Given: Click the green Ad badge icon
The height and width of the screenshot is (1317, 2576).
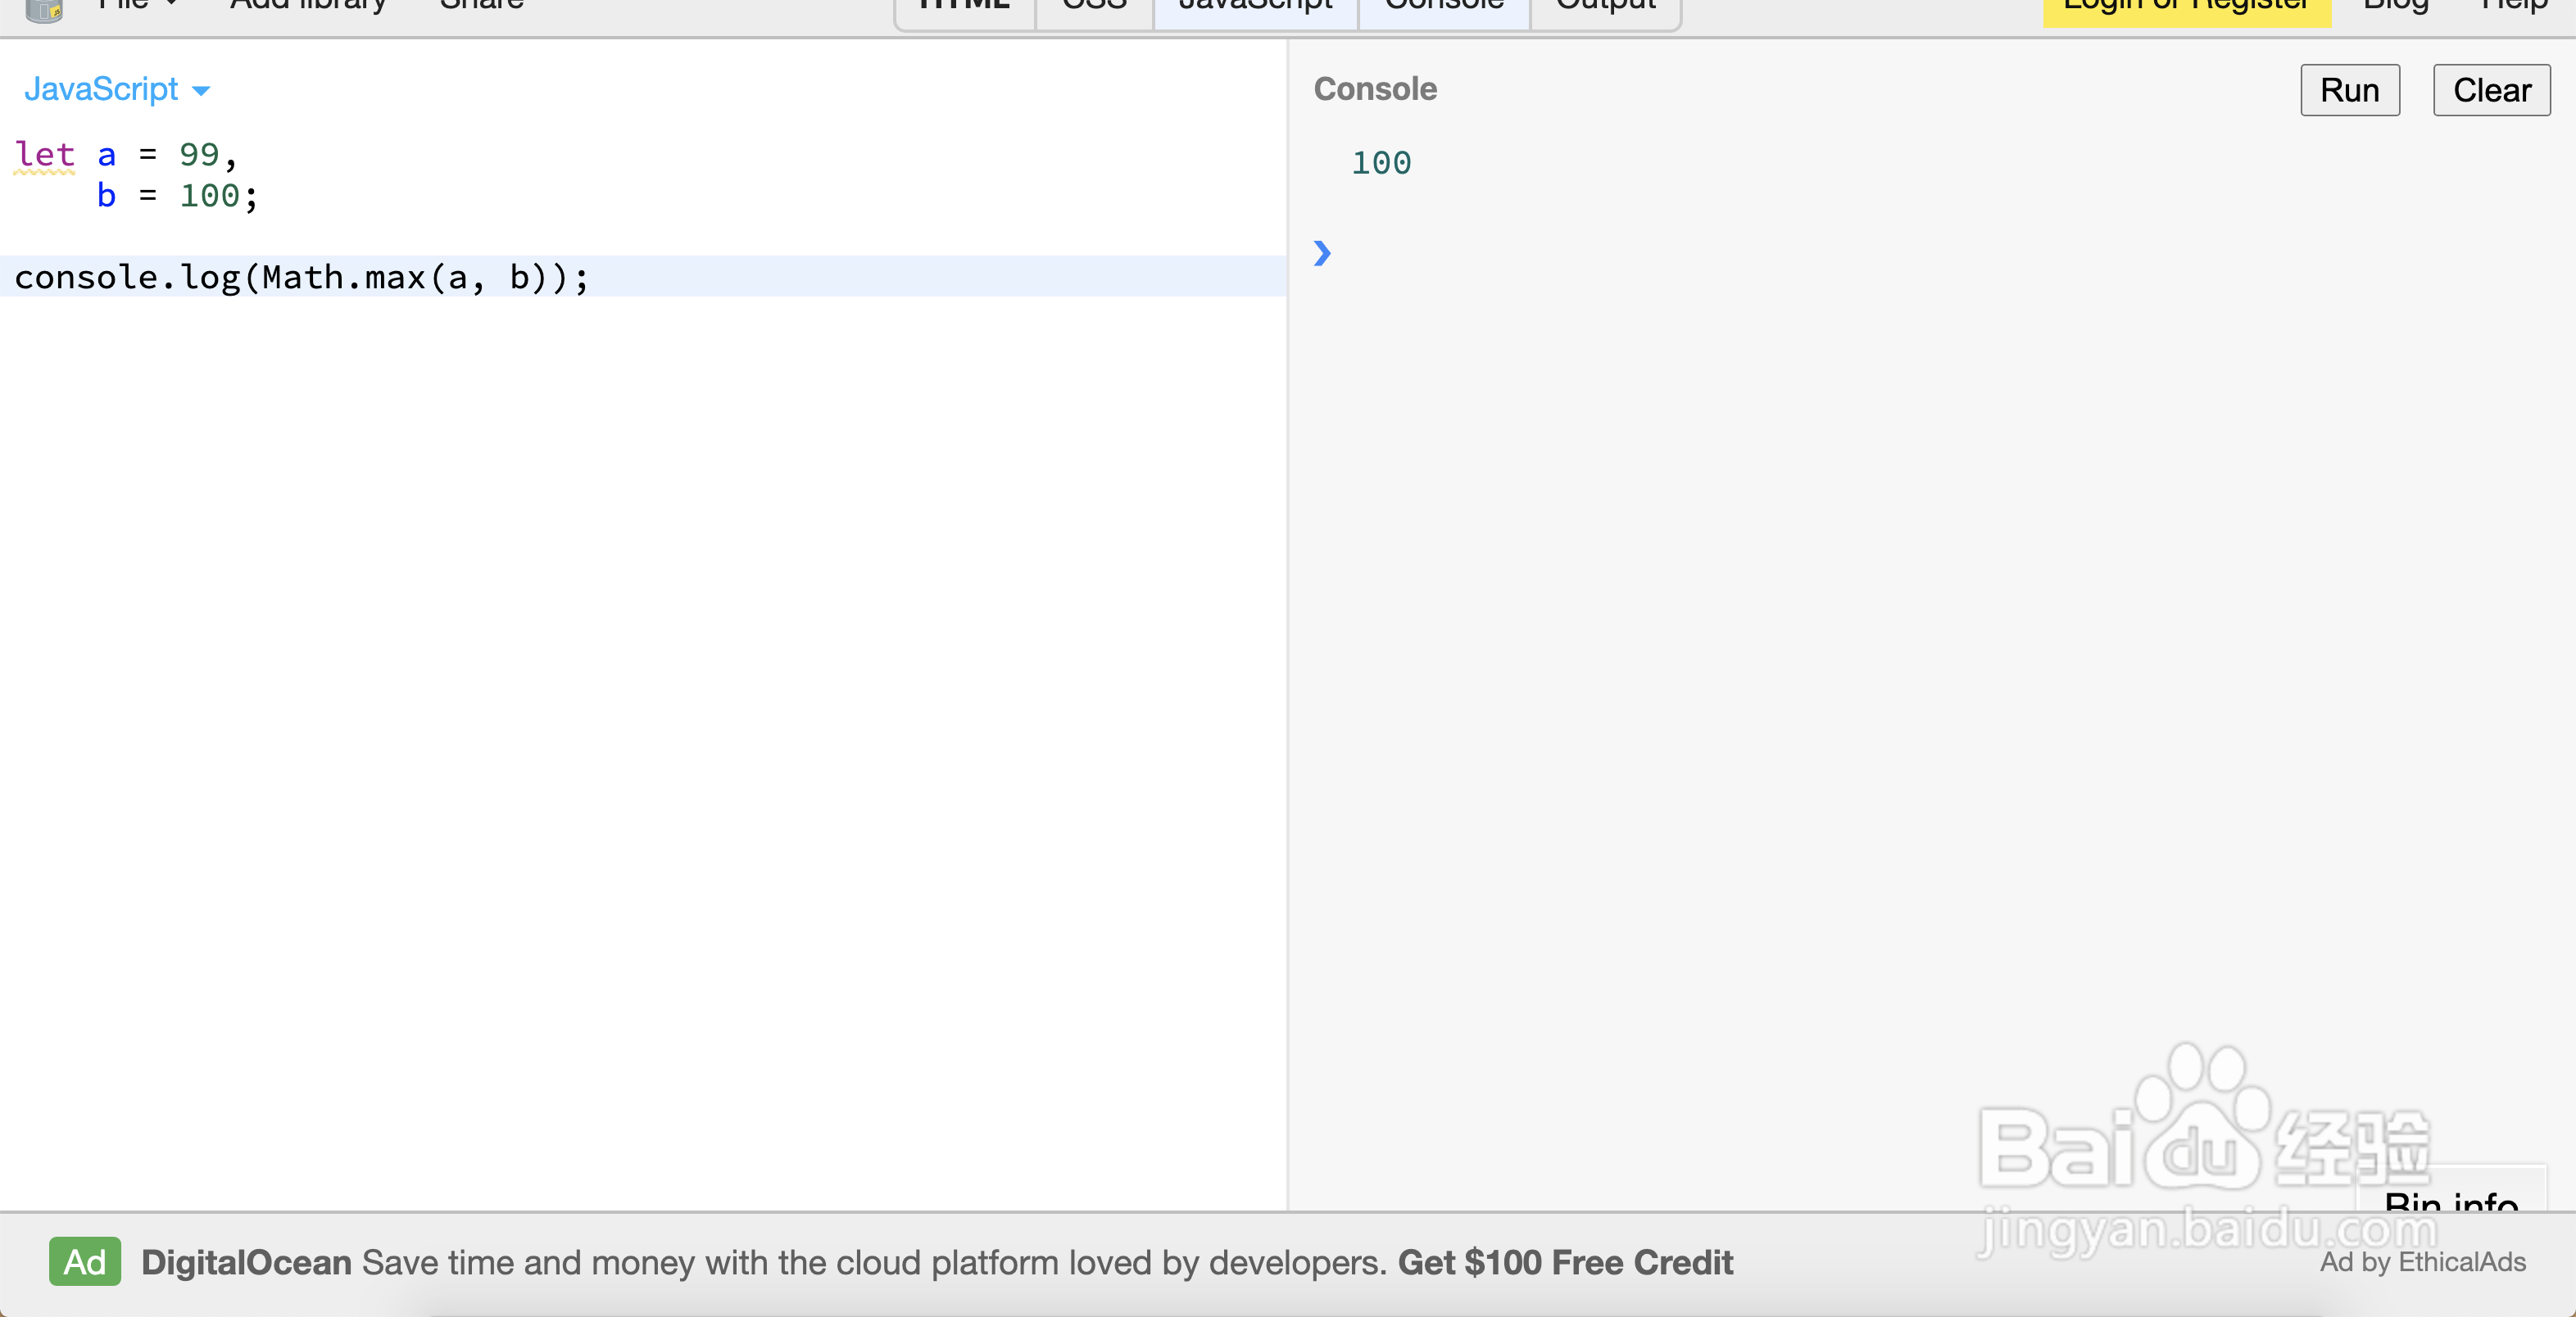Looking at the screenshot, I should [x=85, y=1262].
